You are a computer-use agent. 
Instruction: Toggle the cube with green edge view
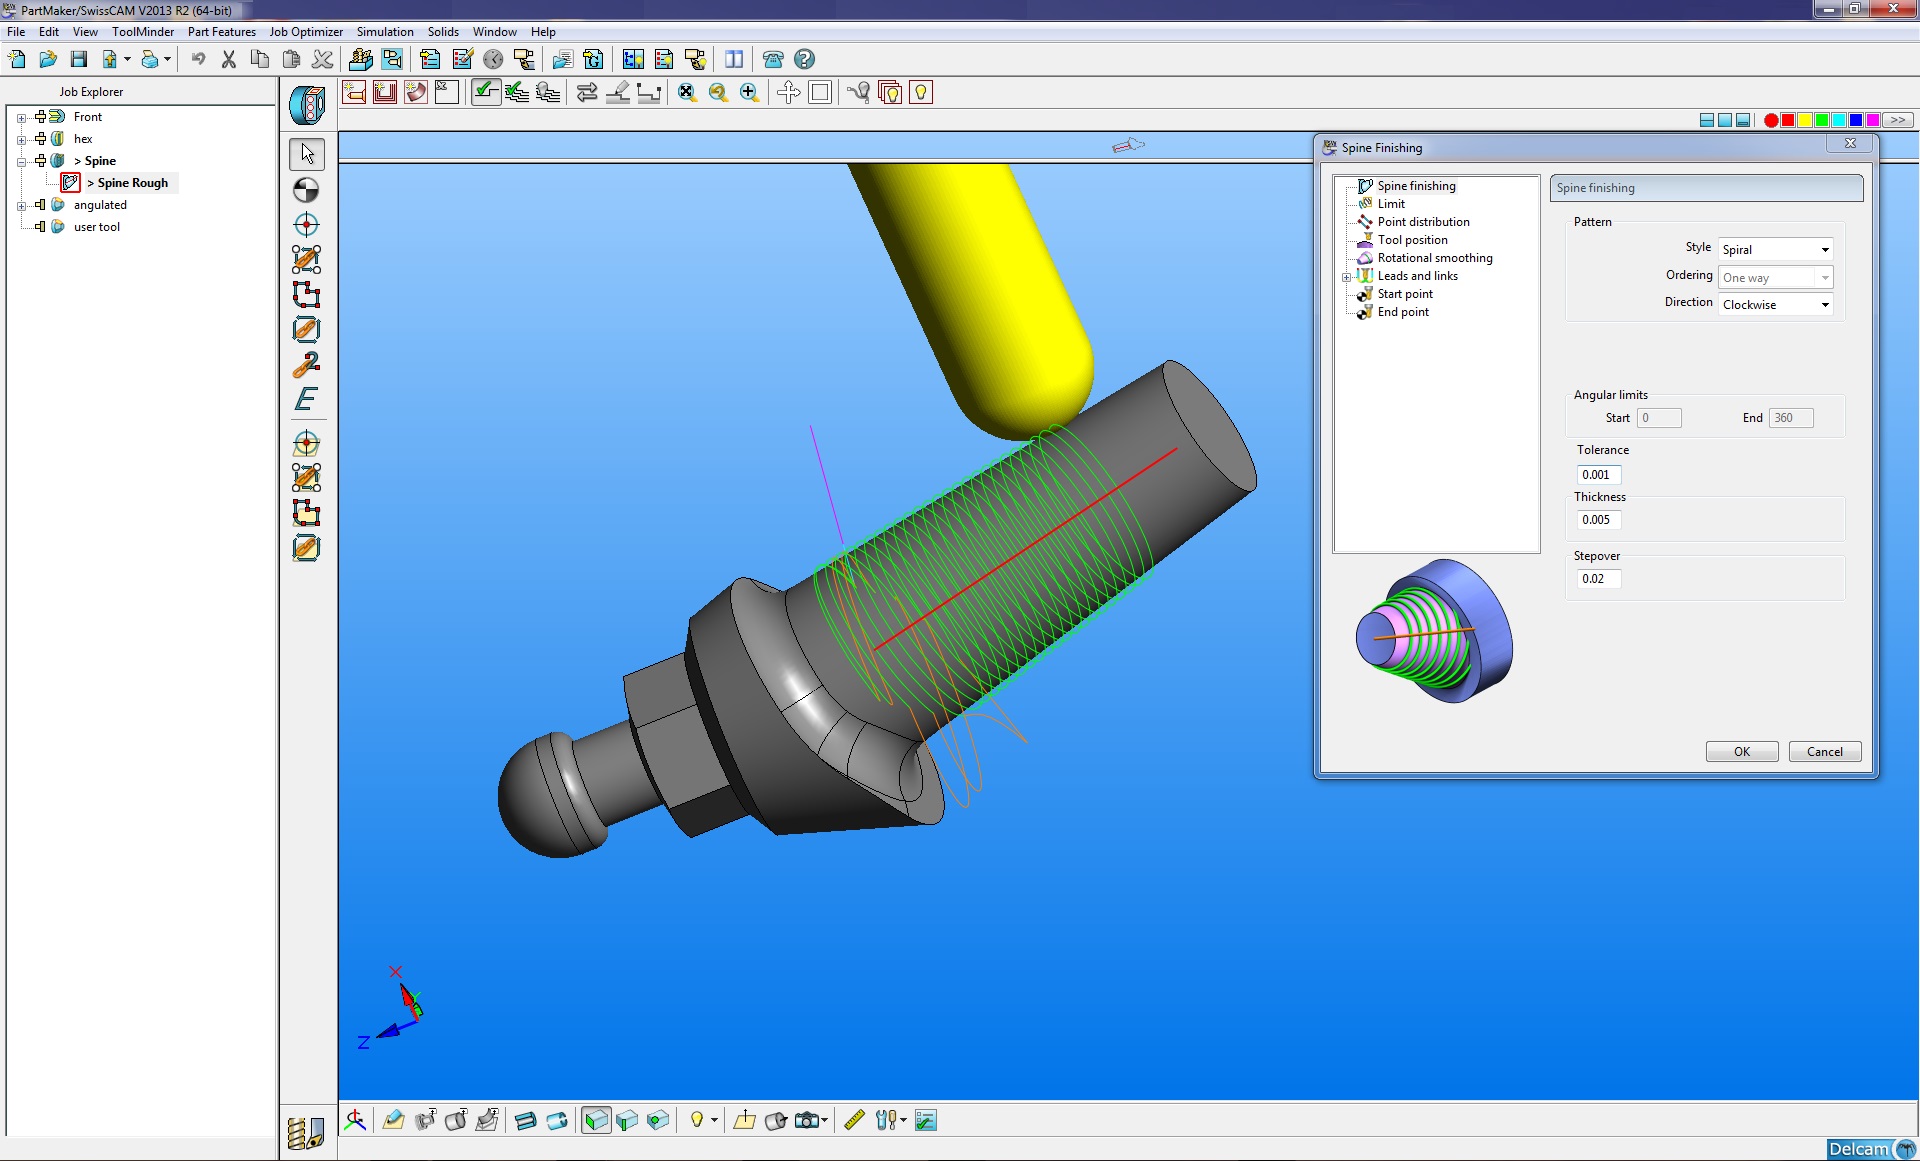(x=627, y=1120)
